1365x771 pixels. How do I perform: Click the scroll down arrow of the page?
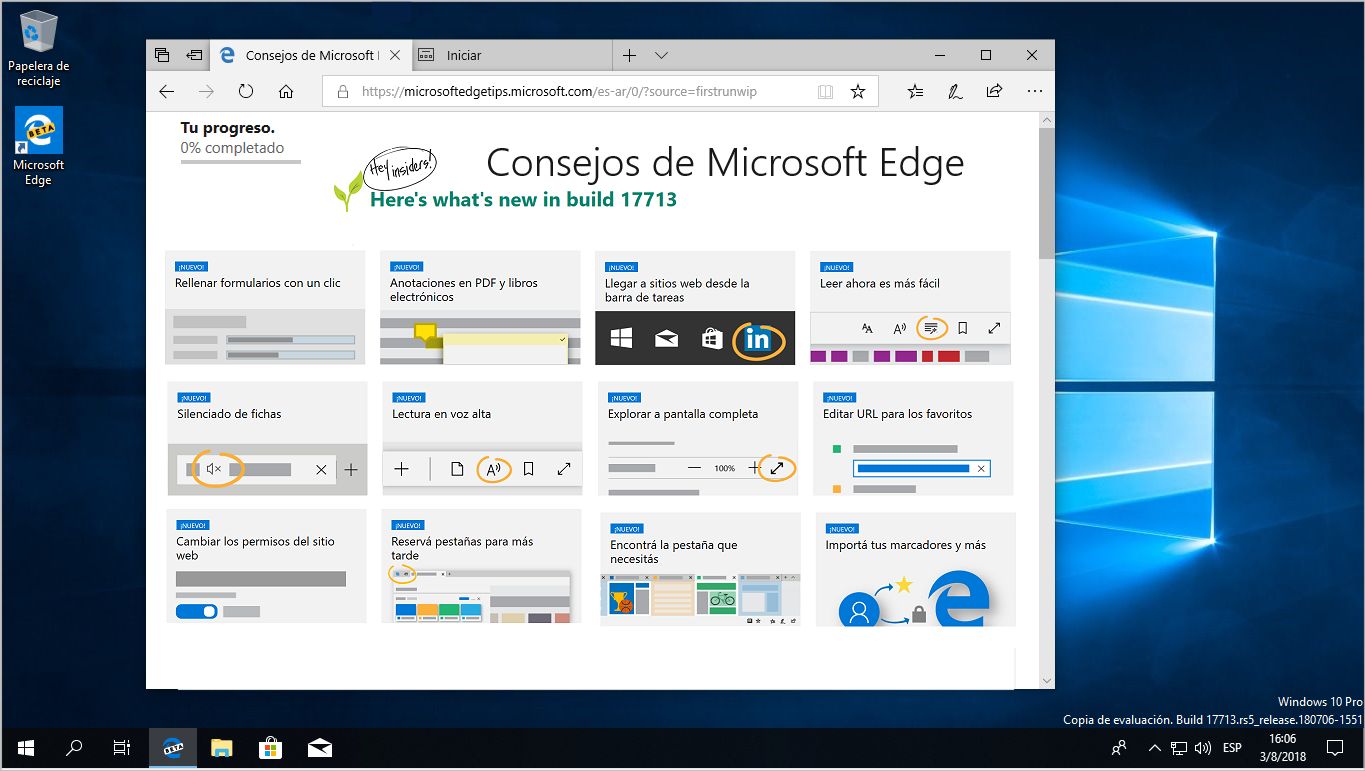point(1047,681)
